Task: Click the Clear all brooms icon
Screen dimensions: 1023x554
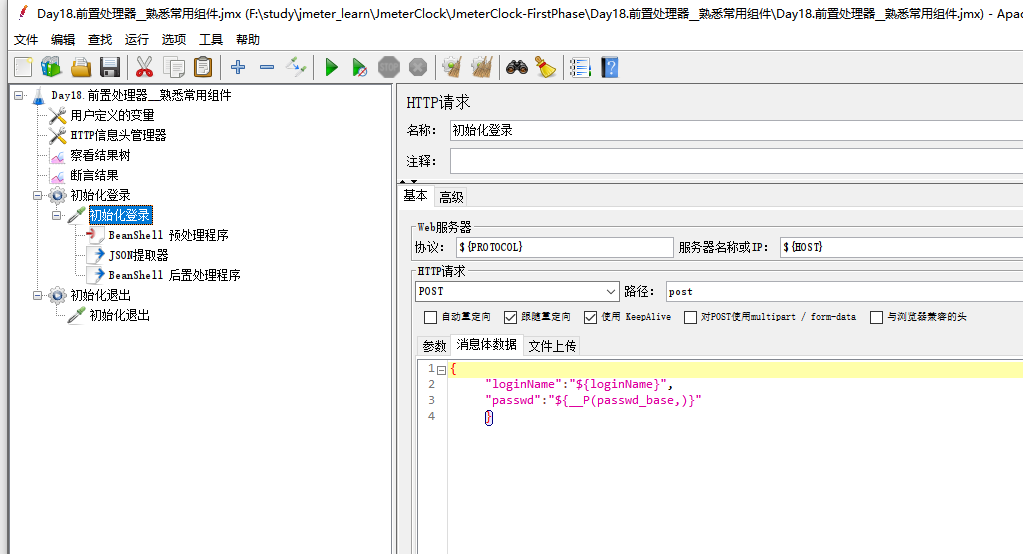Action: coord(481,67)
